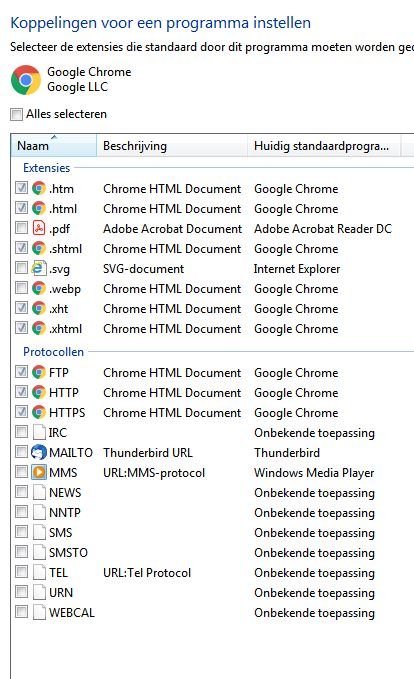Viewport: 414px width, 679px height.
Task: Click the Internet Explorer icon beside .svg
Action: [x=39, y=268]
